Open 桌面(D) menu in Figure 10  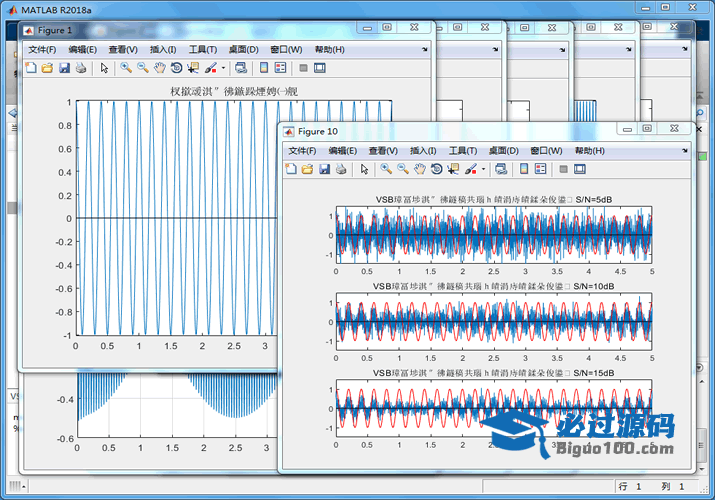(x=503, y=151)
